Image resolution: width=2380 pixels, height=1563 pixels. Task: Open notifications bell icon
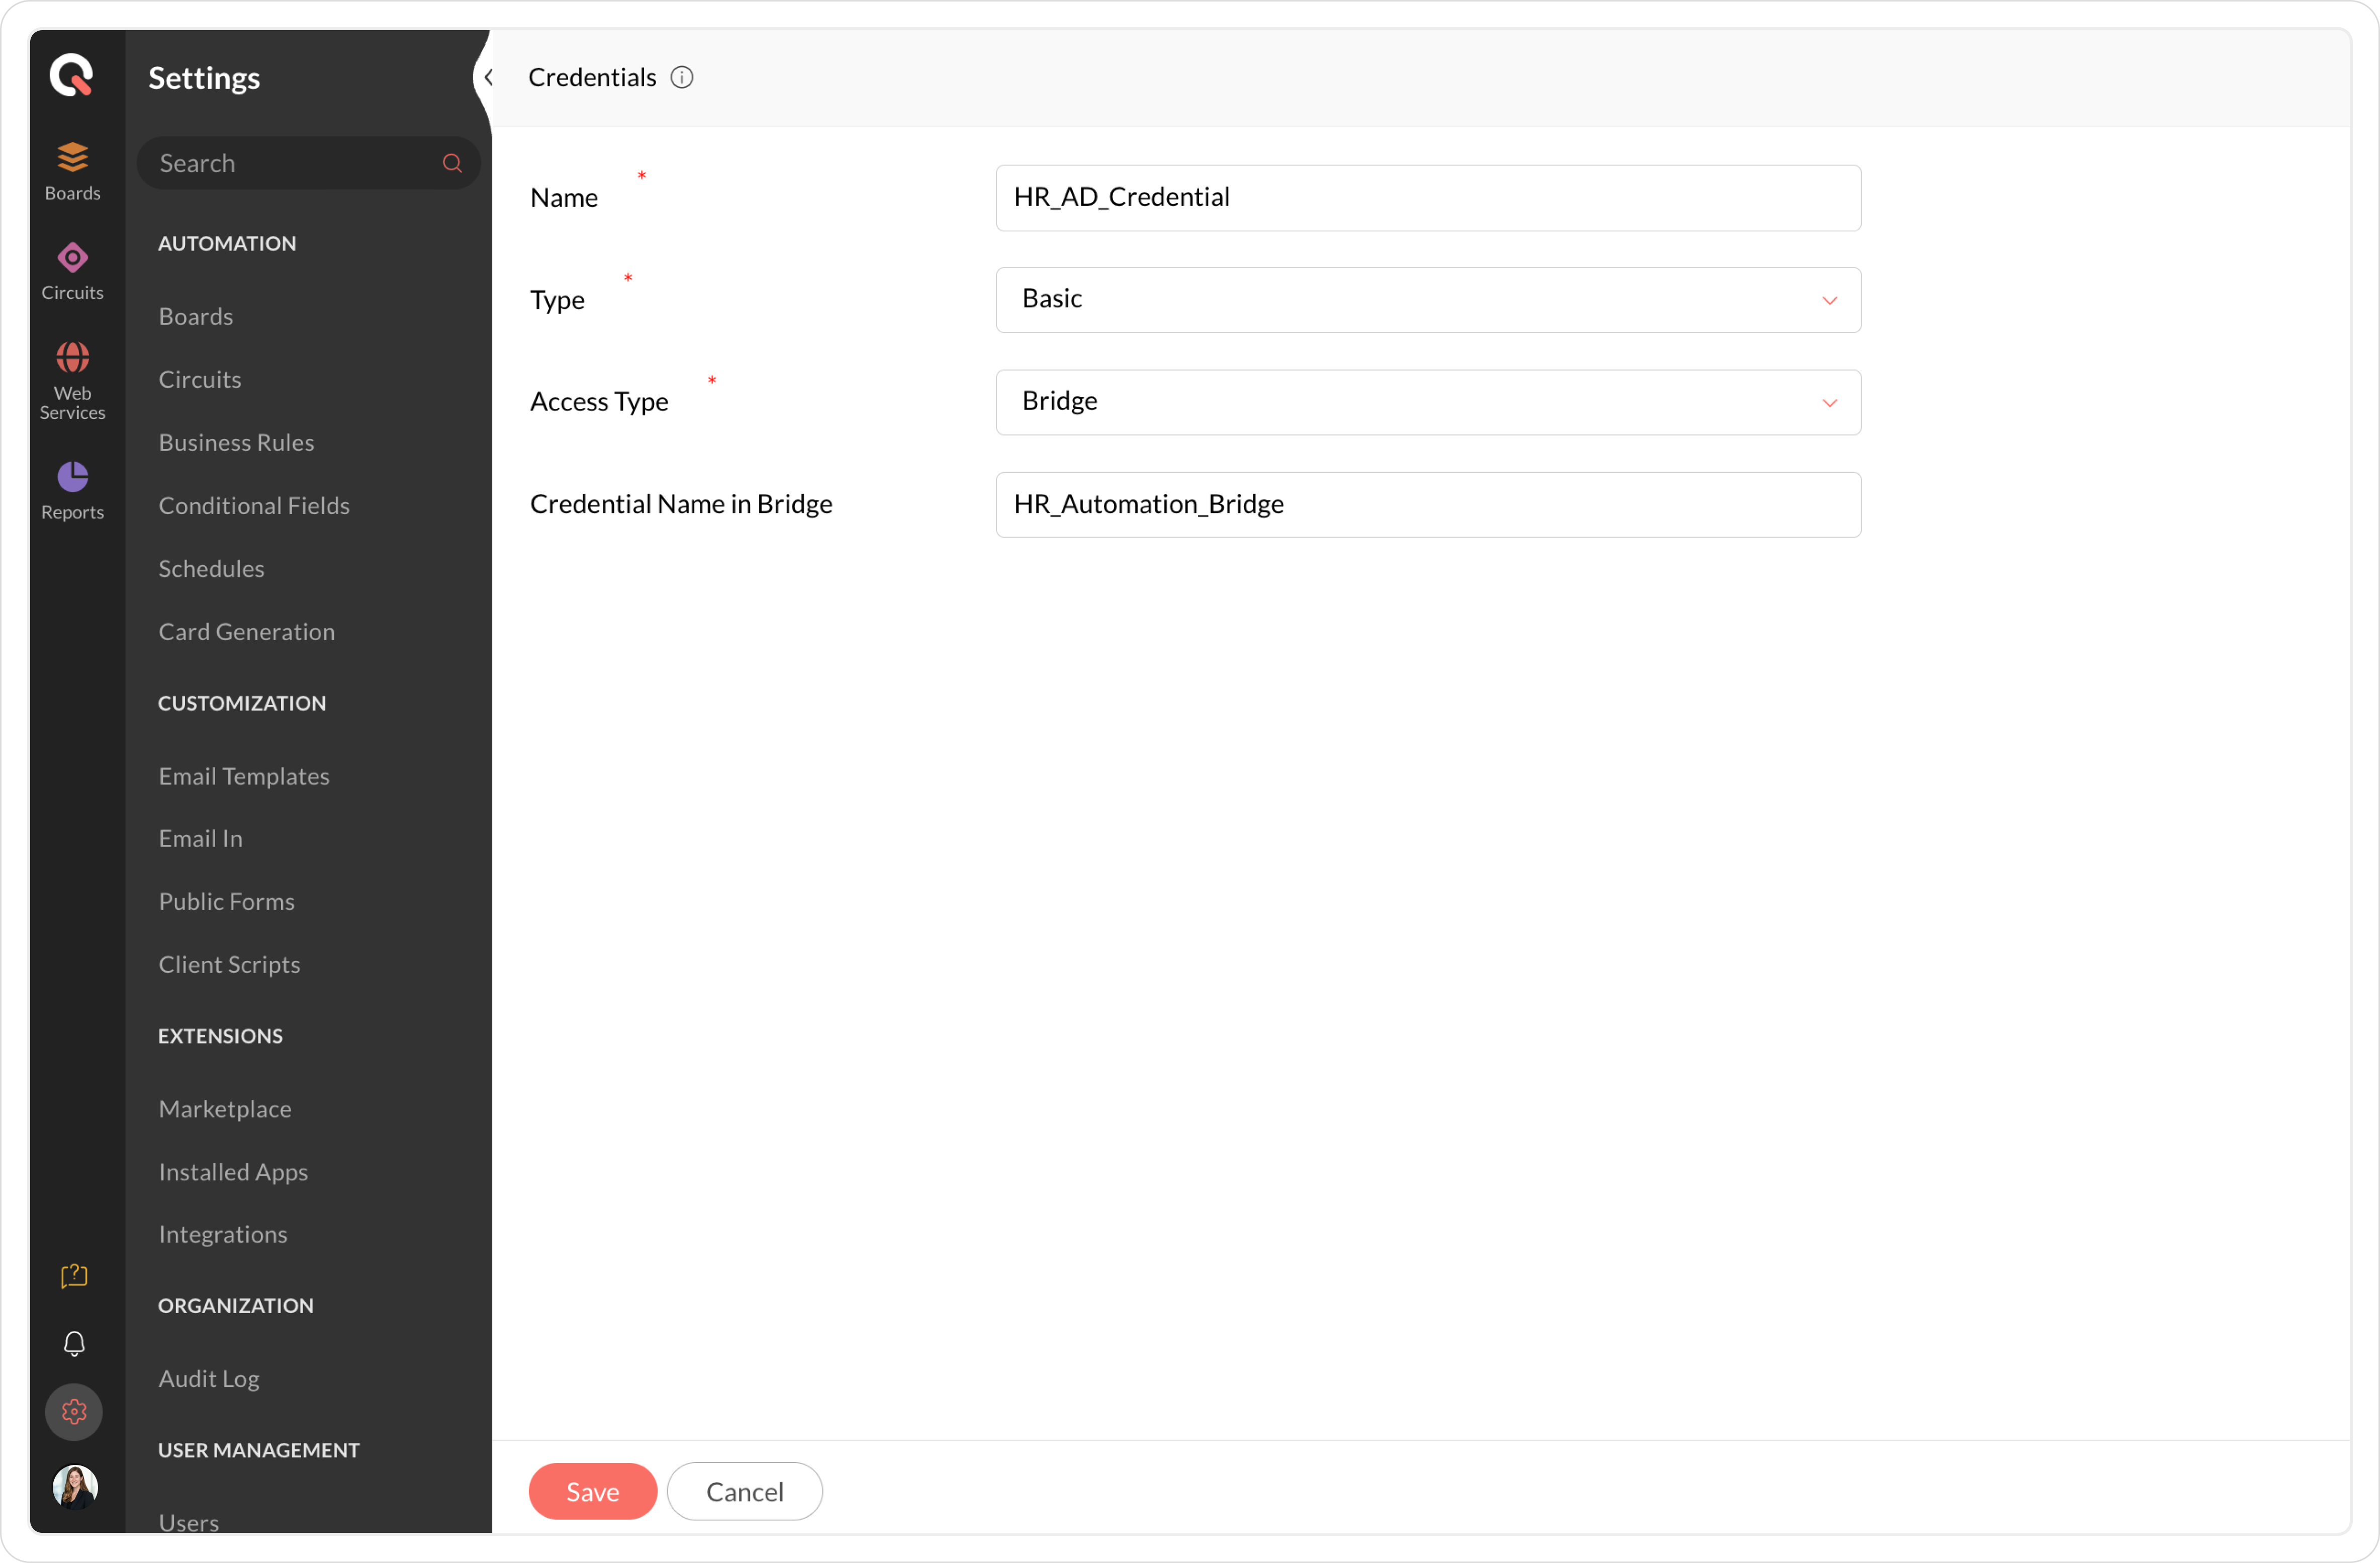(74, 1343)
